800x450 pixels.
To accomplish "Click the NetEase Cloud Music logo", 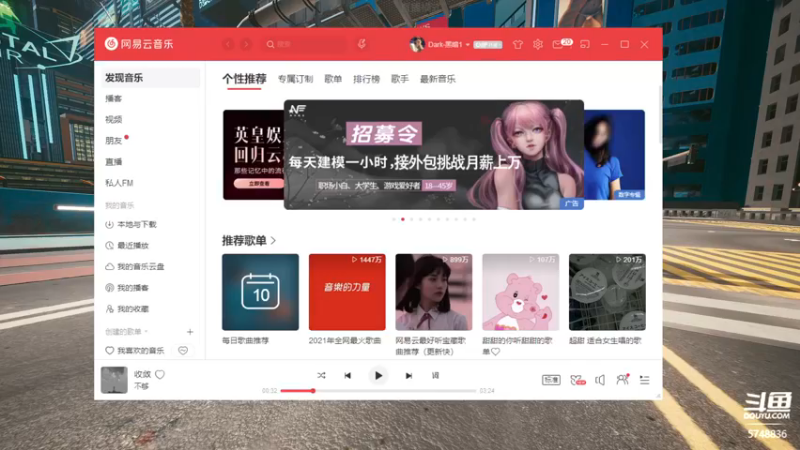I will point(139,44).
